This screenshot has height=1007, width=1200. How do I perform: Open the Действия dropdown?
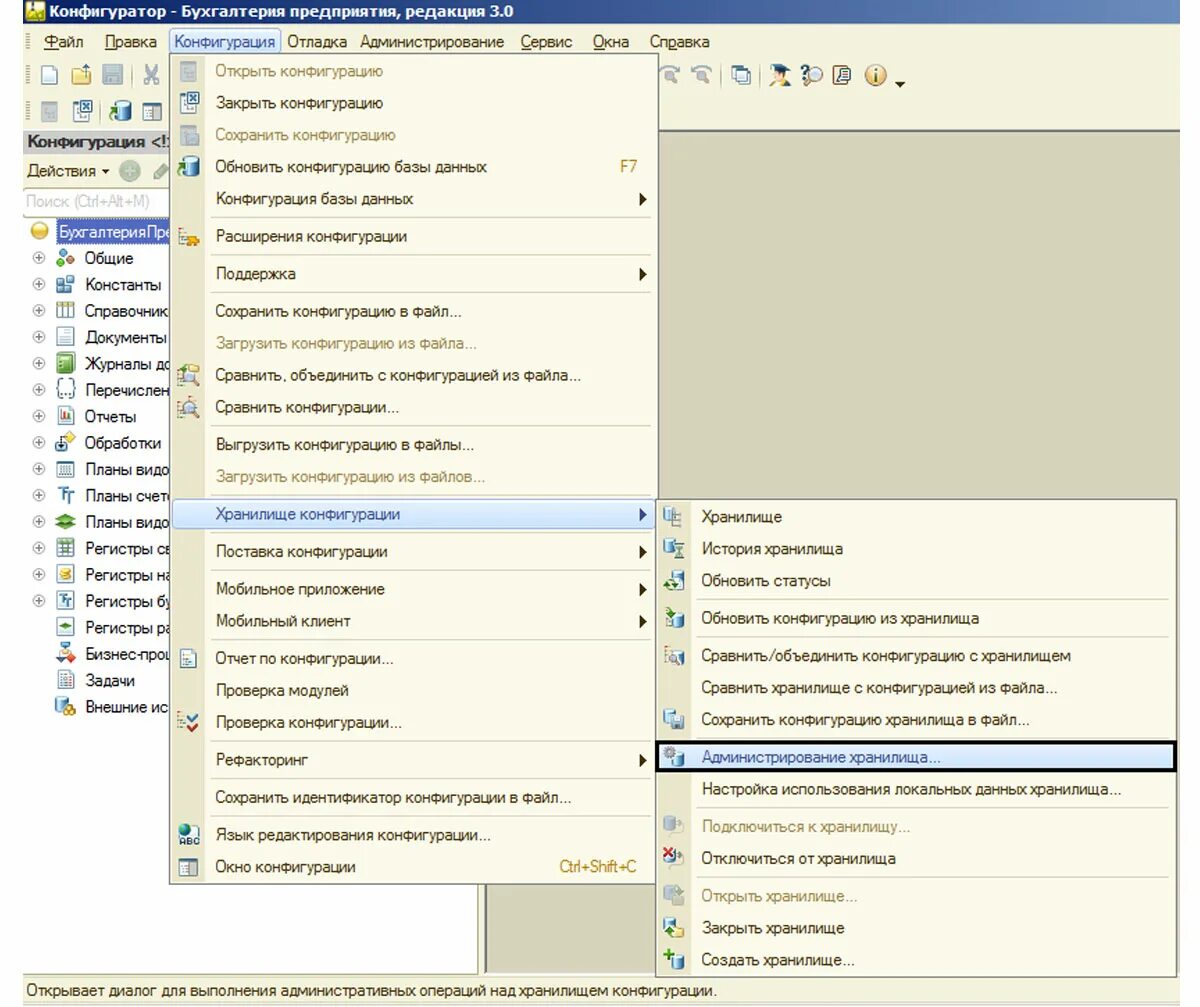click(x=68, y=171)
